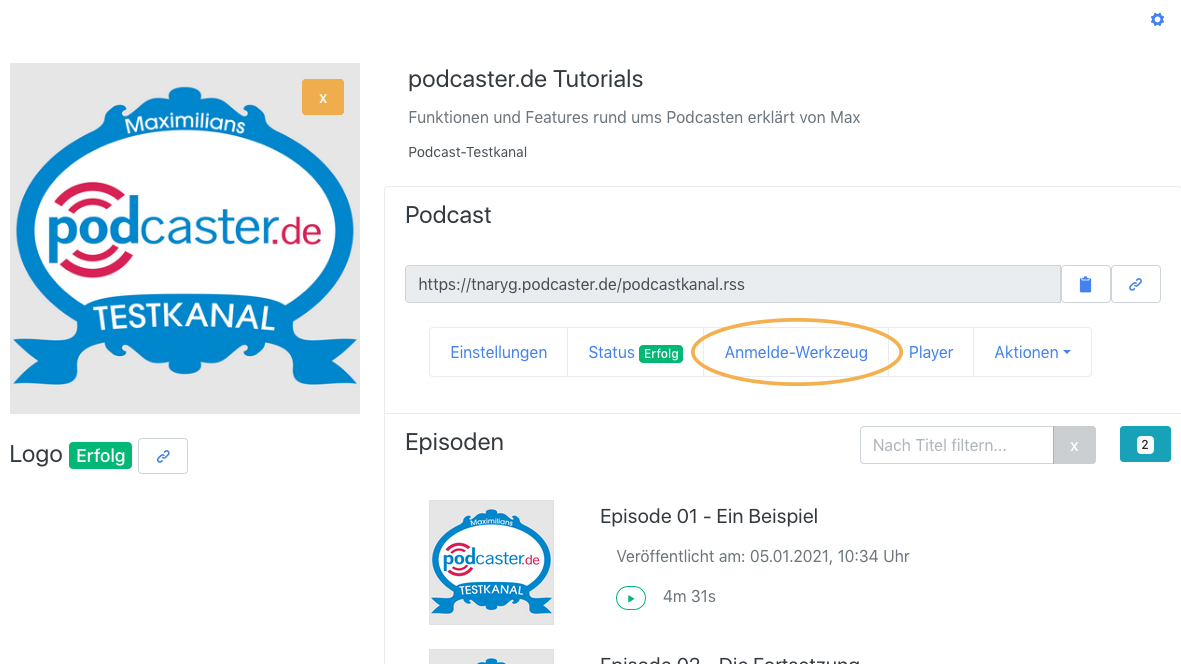
Task: Open the settings gear icon
Action: click(1157, 20)
